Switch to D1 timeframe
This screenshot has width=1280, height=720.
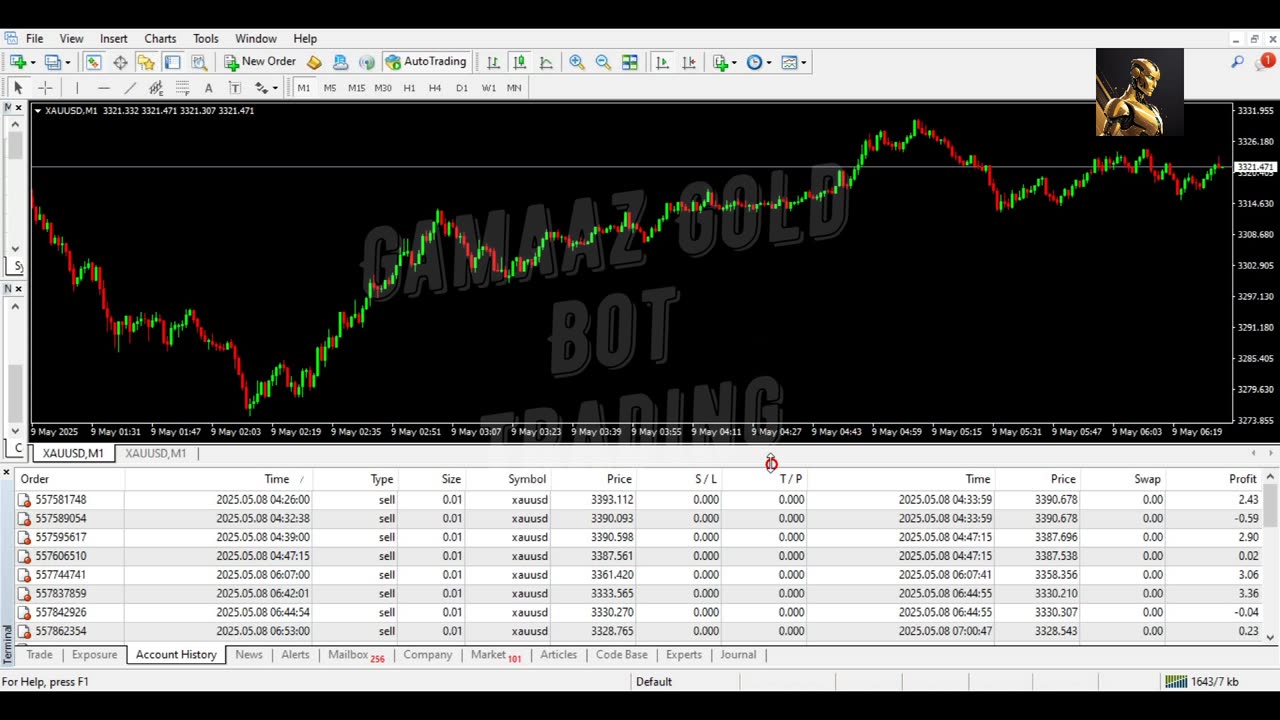[x=462, y=88]
